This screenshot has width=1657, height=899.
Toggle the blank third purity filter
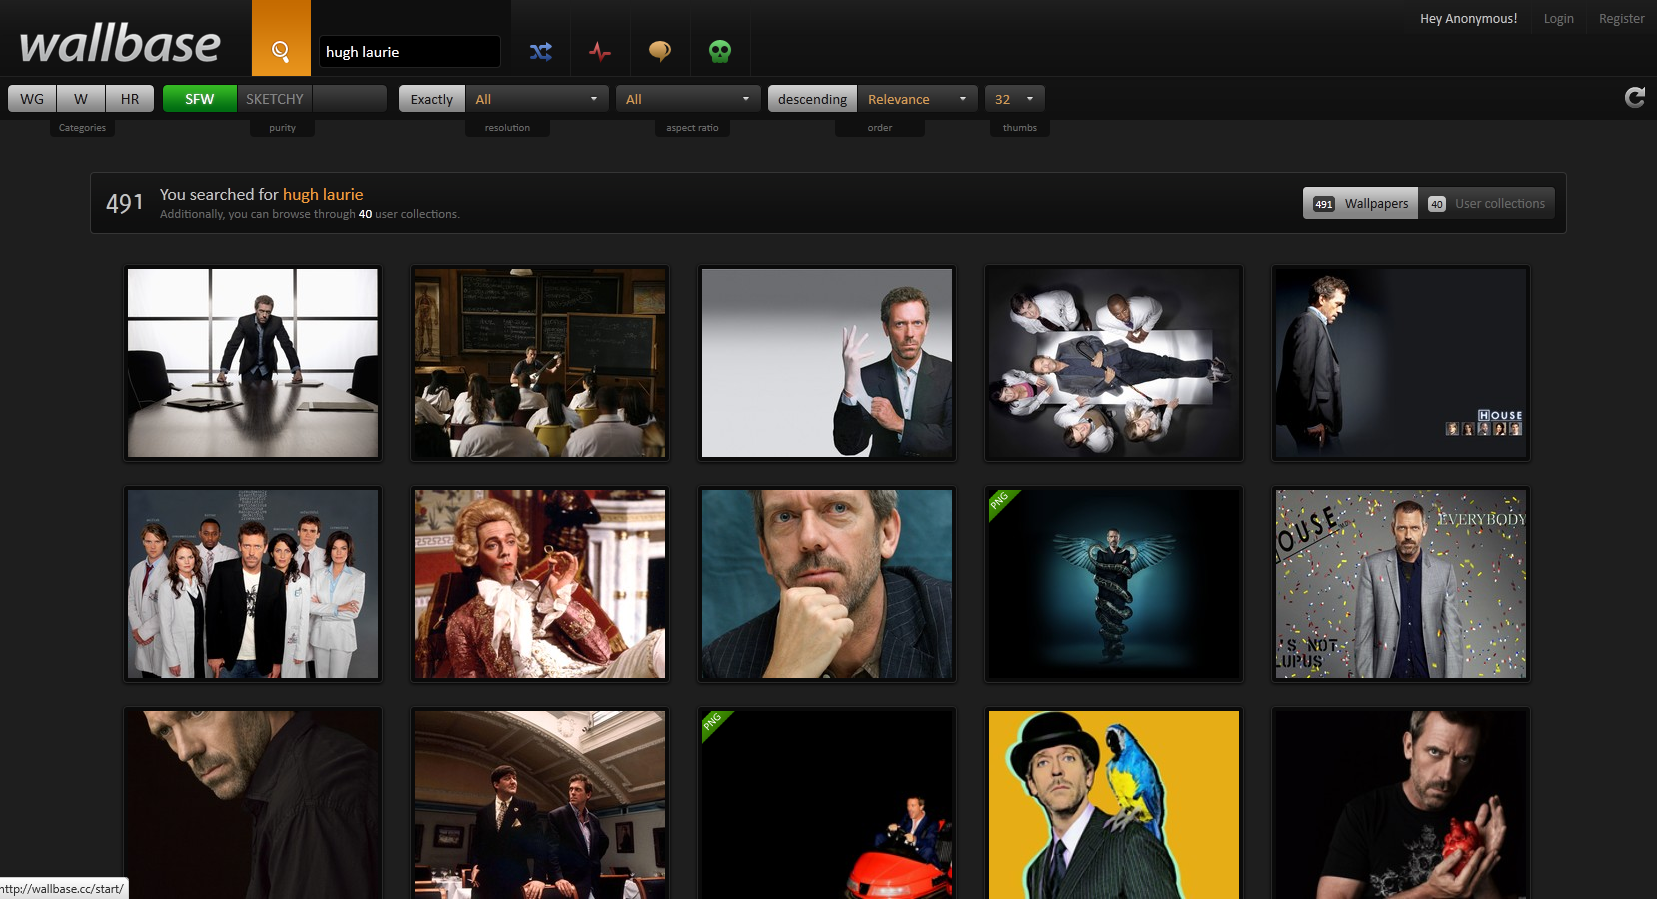click(x=350, y=99)
